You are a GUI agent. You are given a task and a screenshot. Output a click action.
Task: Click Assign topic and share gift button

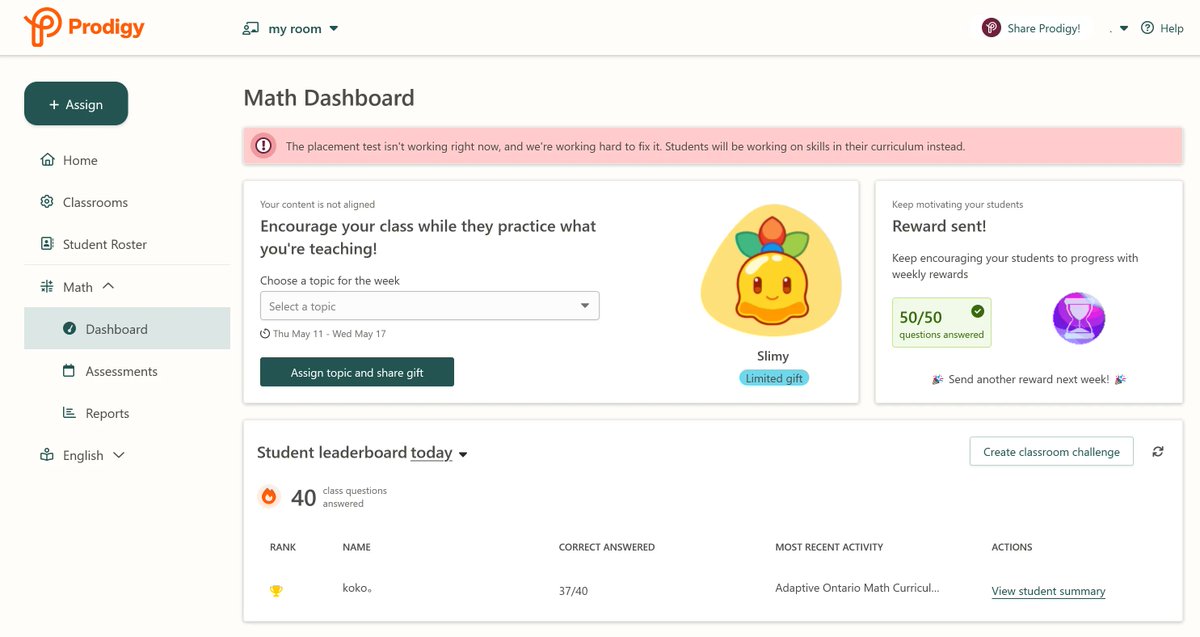pyautogui.click(x=357, y=372)
